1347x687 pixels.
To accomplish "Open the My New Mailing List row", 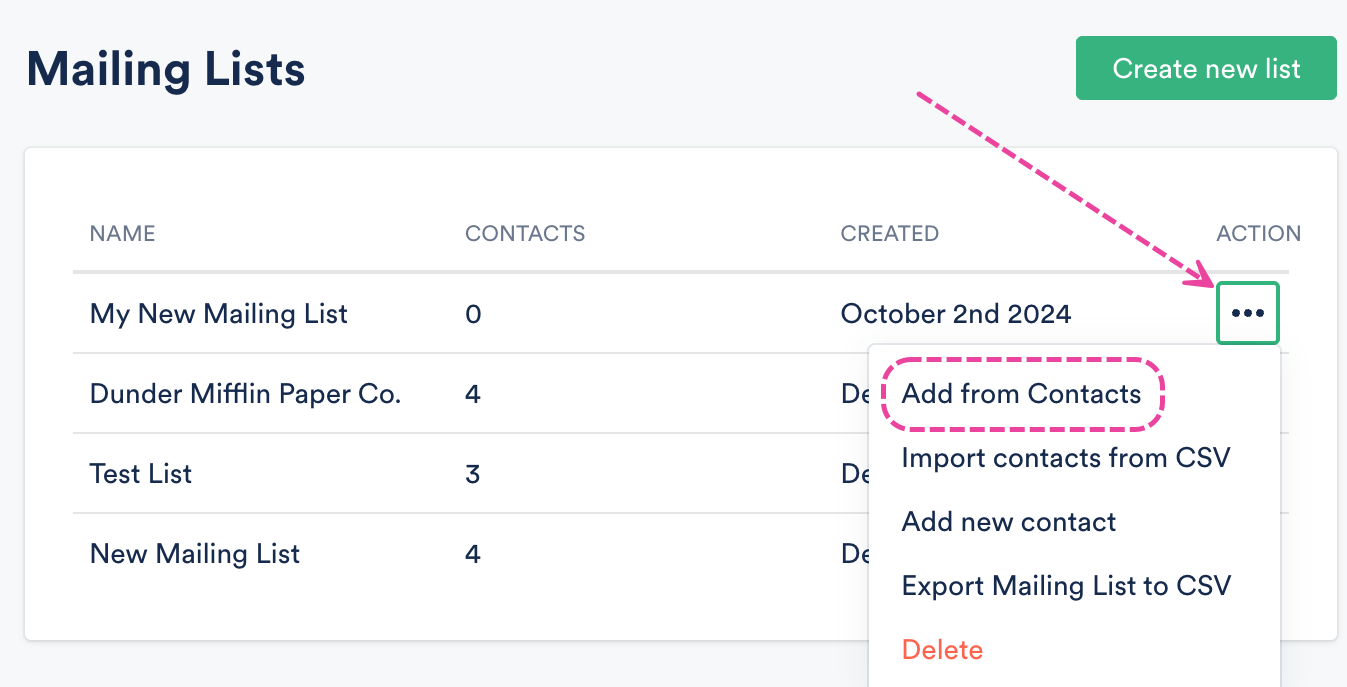I will point(218,314).
